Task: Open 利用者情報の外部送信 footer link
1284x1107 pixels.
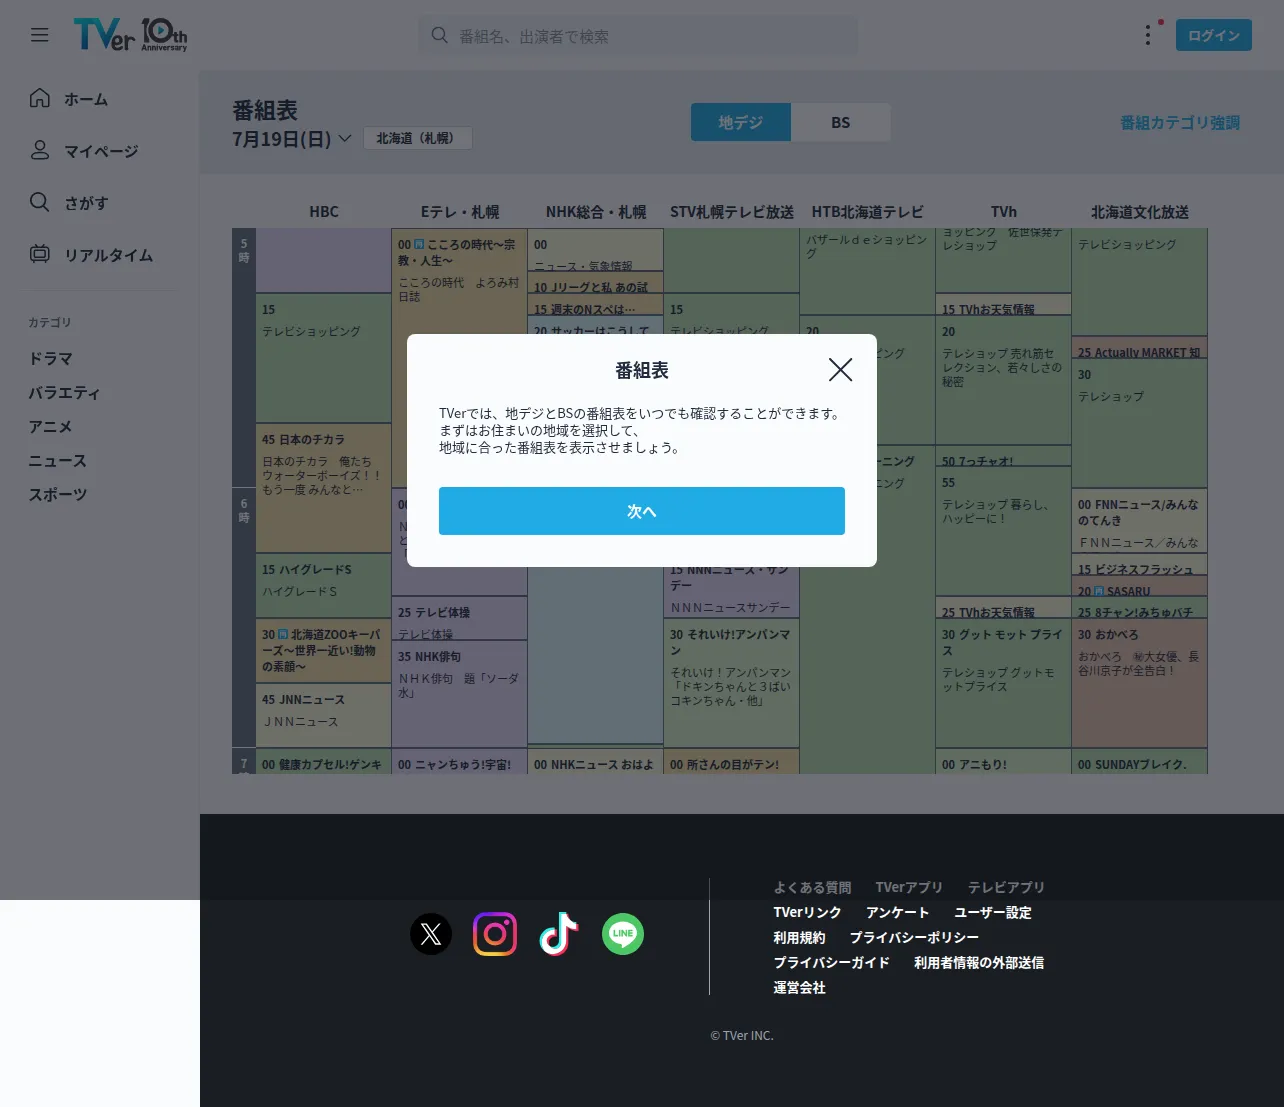Action: point(979,962)
